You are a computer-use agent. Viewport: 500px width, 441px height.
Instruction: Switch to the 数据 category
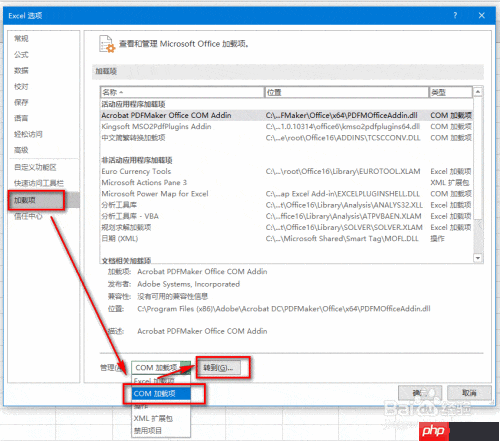43,71
